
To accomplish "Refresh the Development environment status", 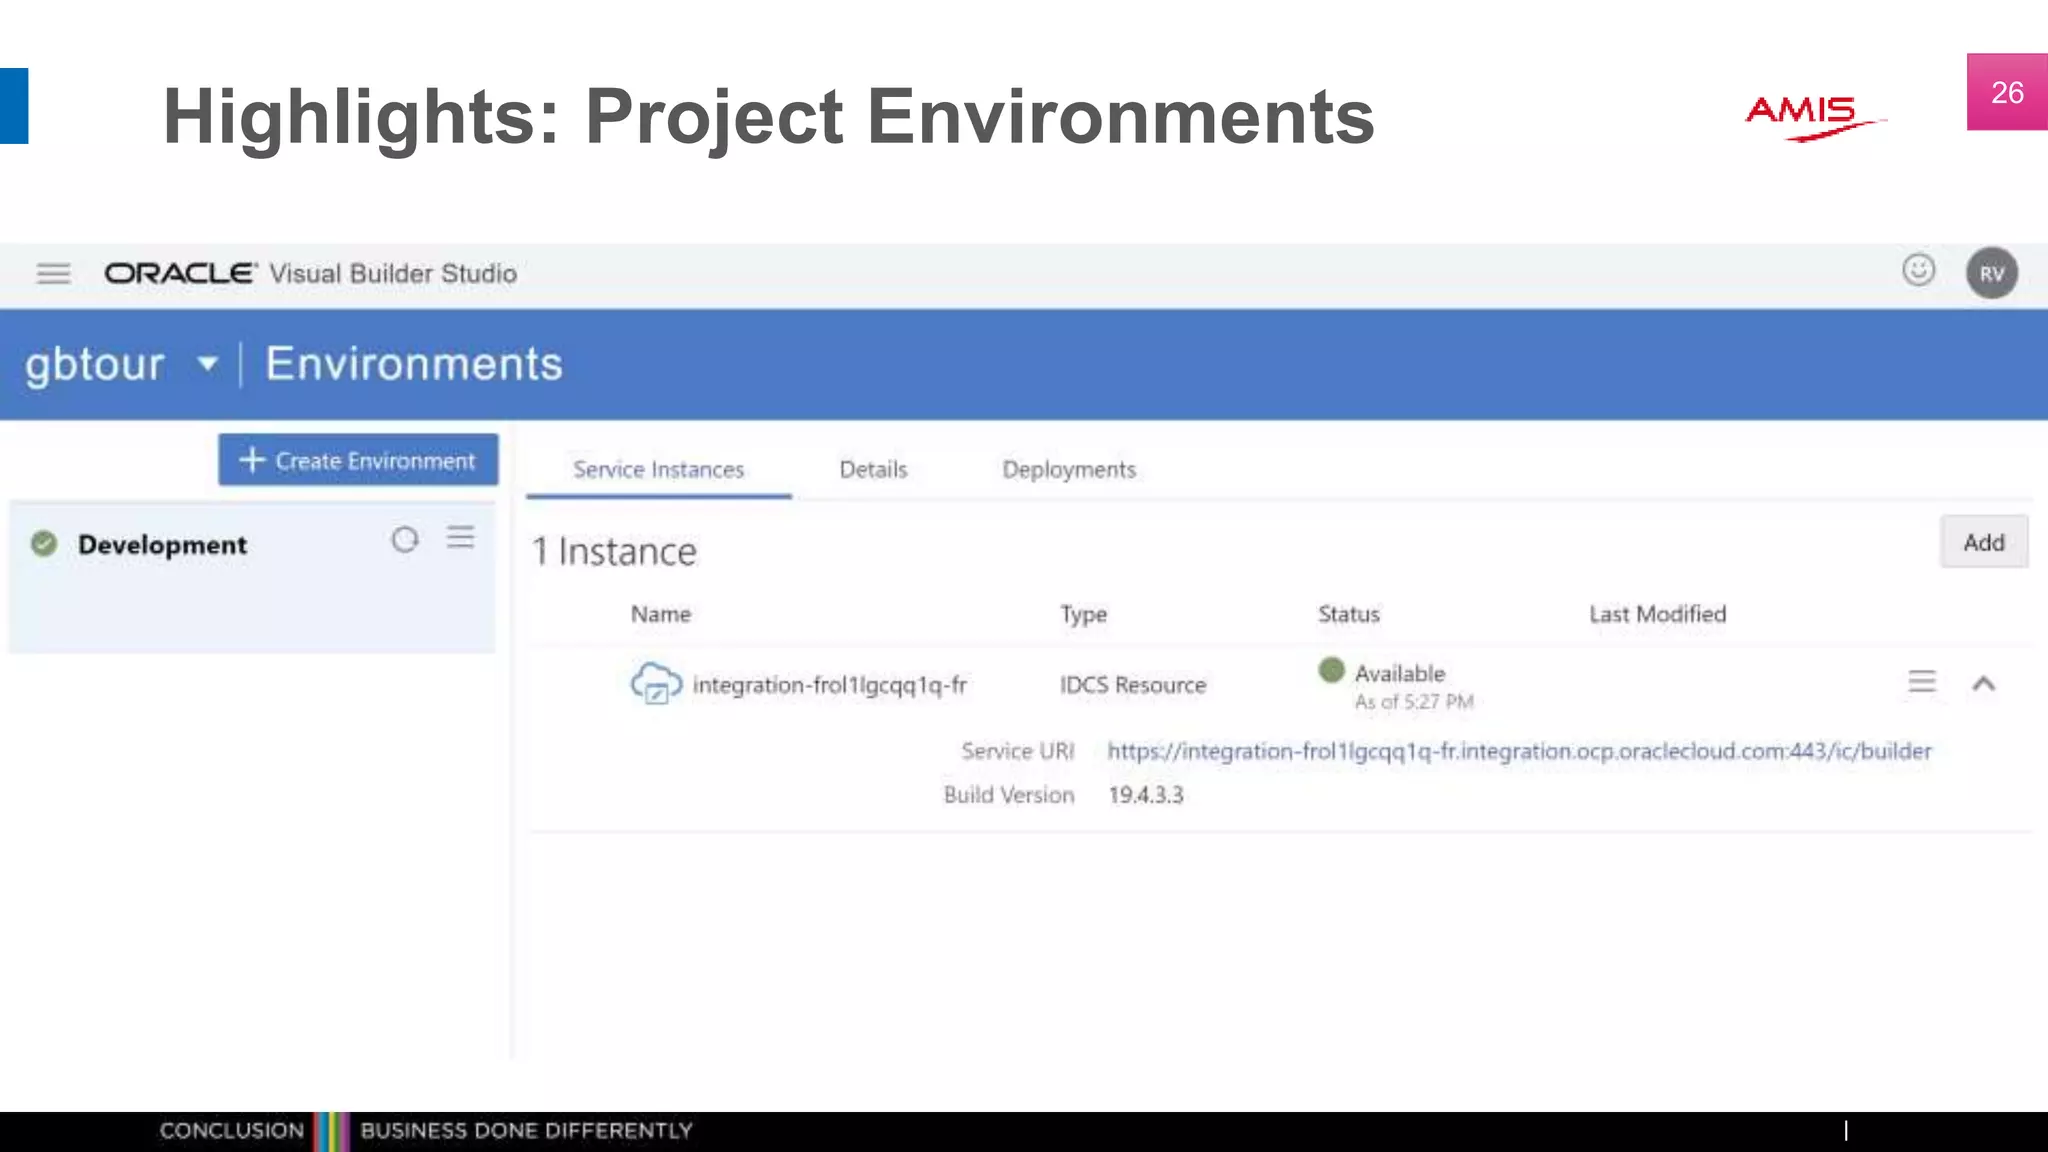I will point(404,540).
